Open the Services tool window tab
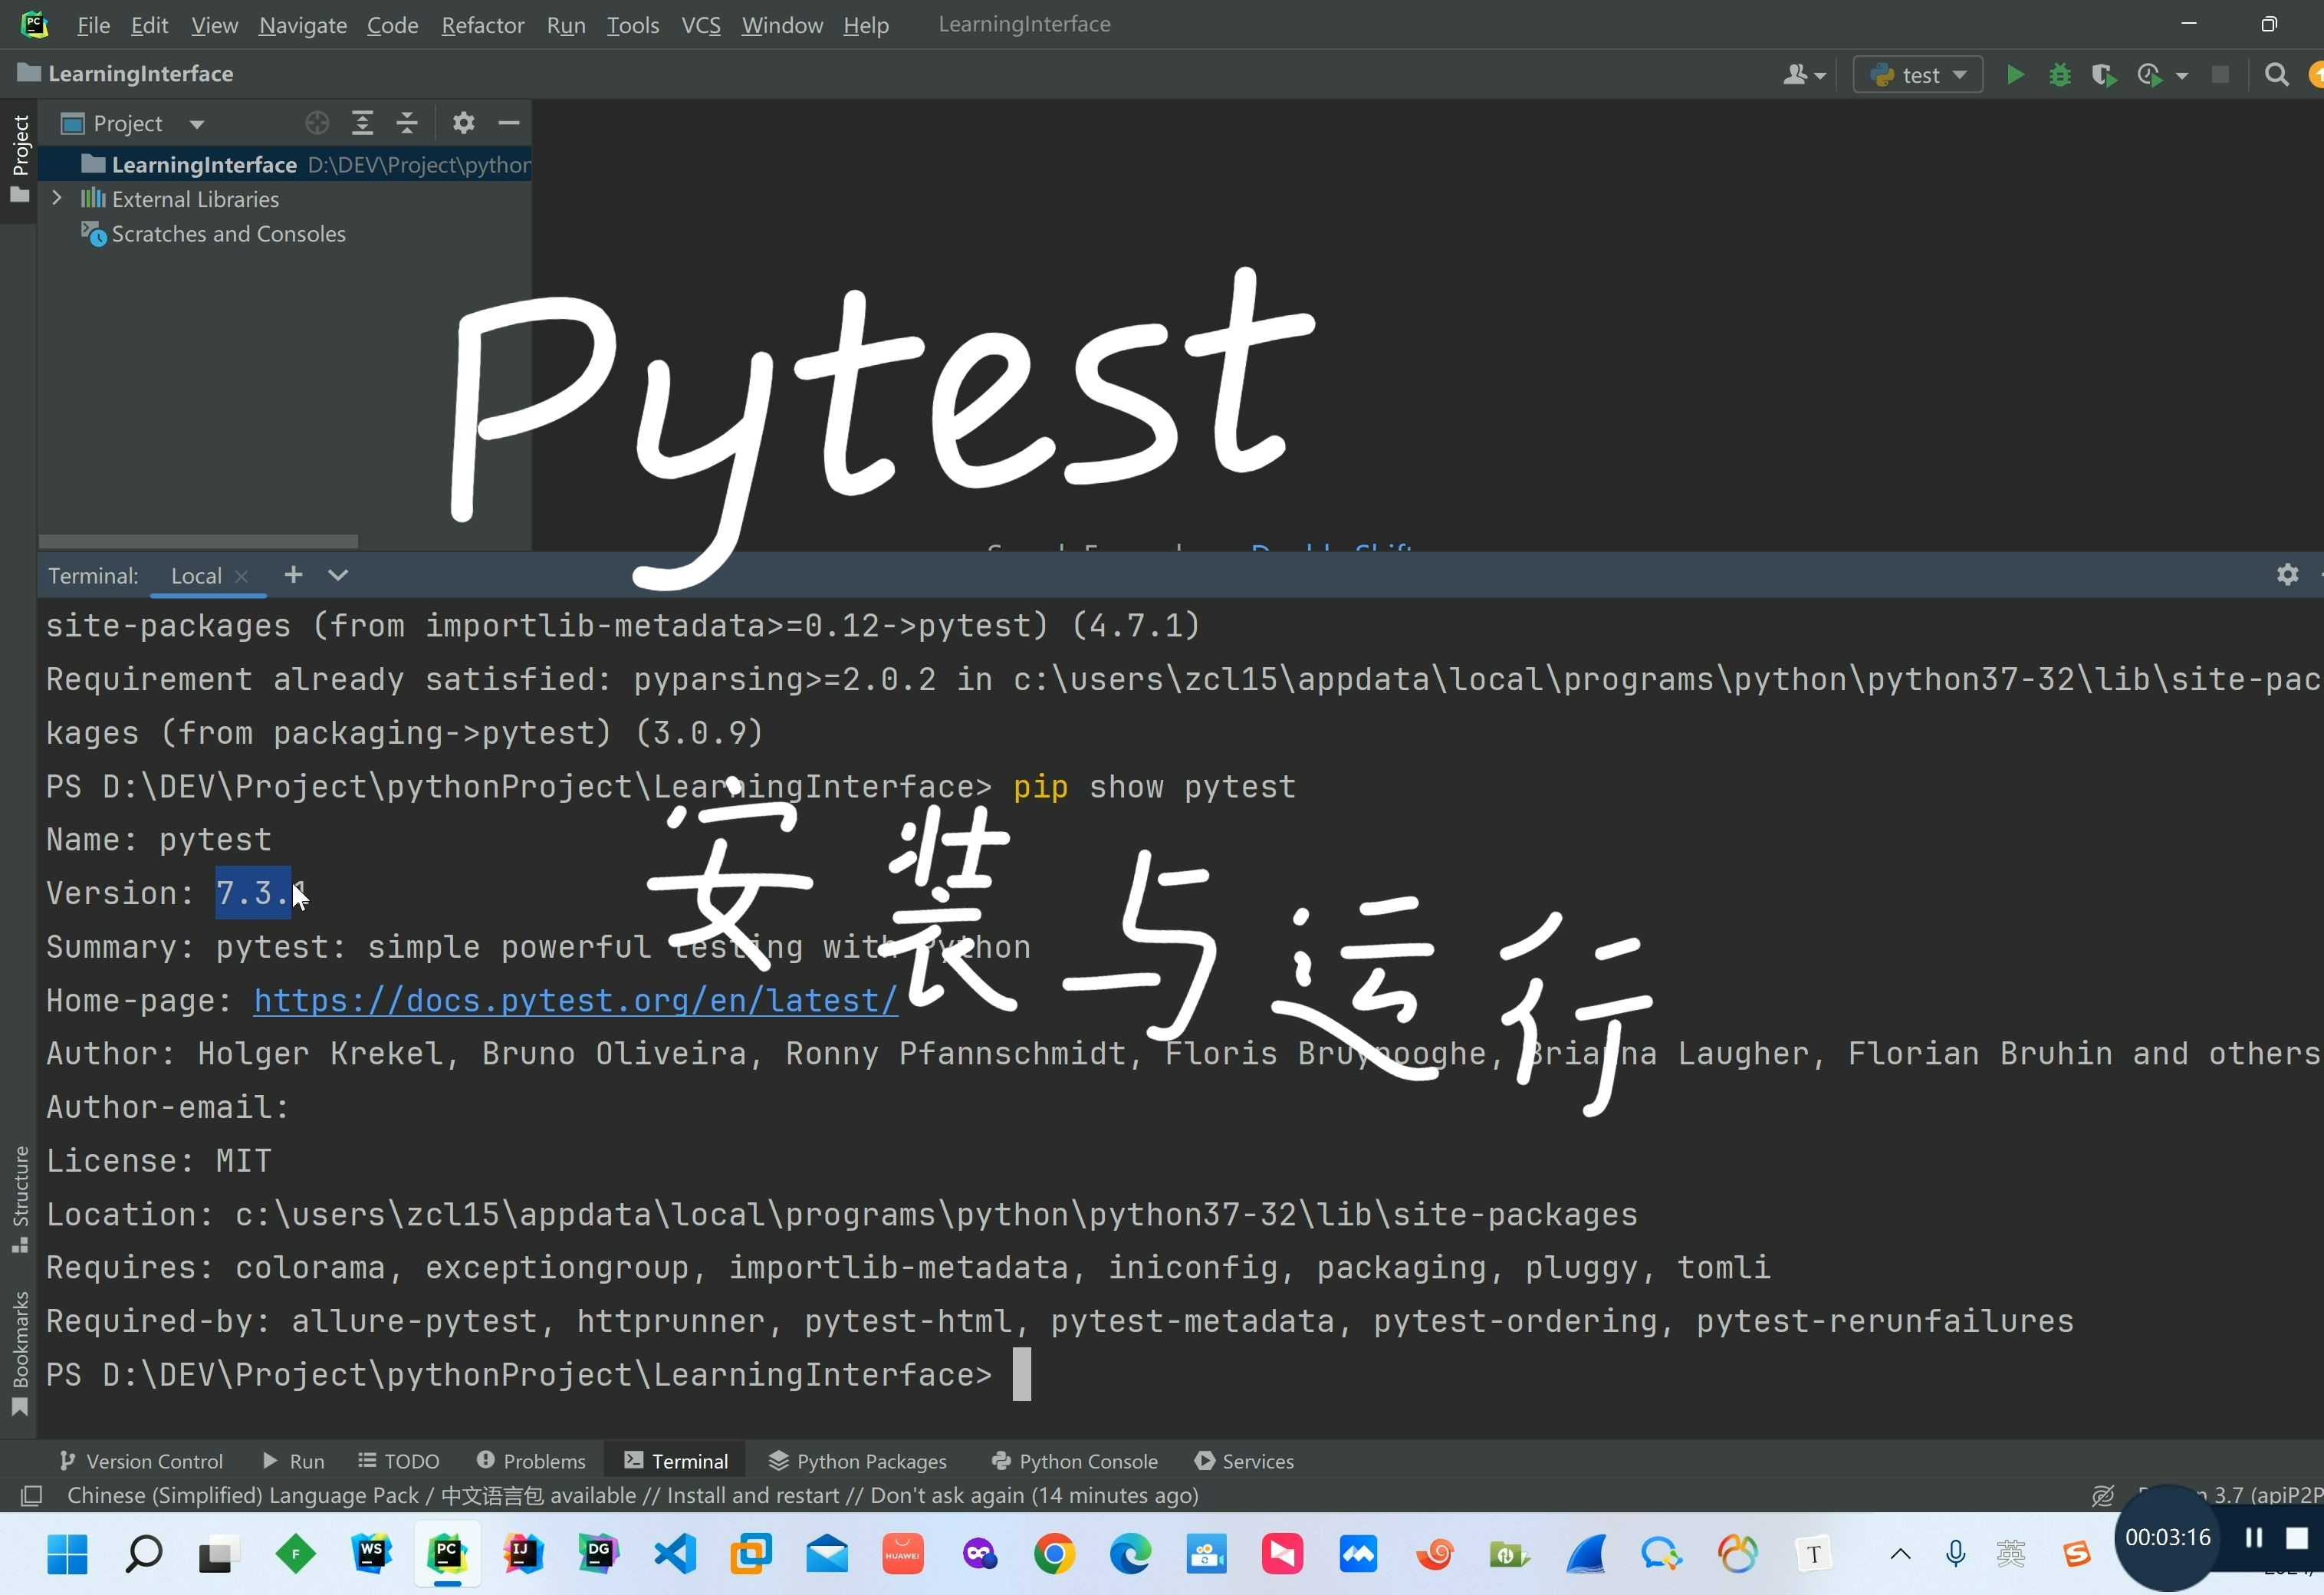Screen dimensions: 2324x1595 [1244, 1461]
